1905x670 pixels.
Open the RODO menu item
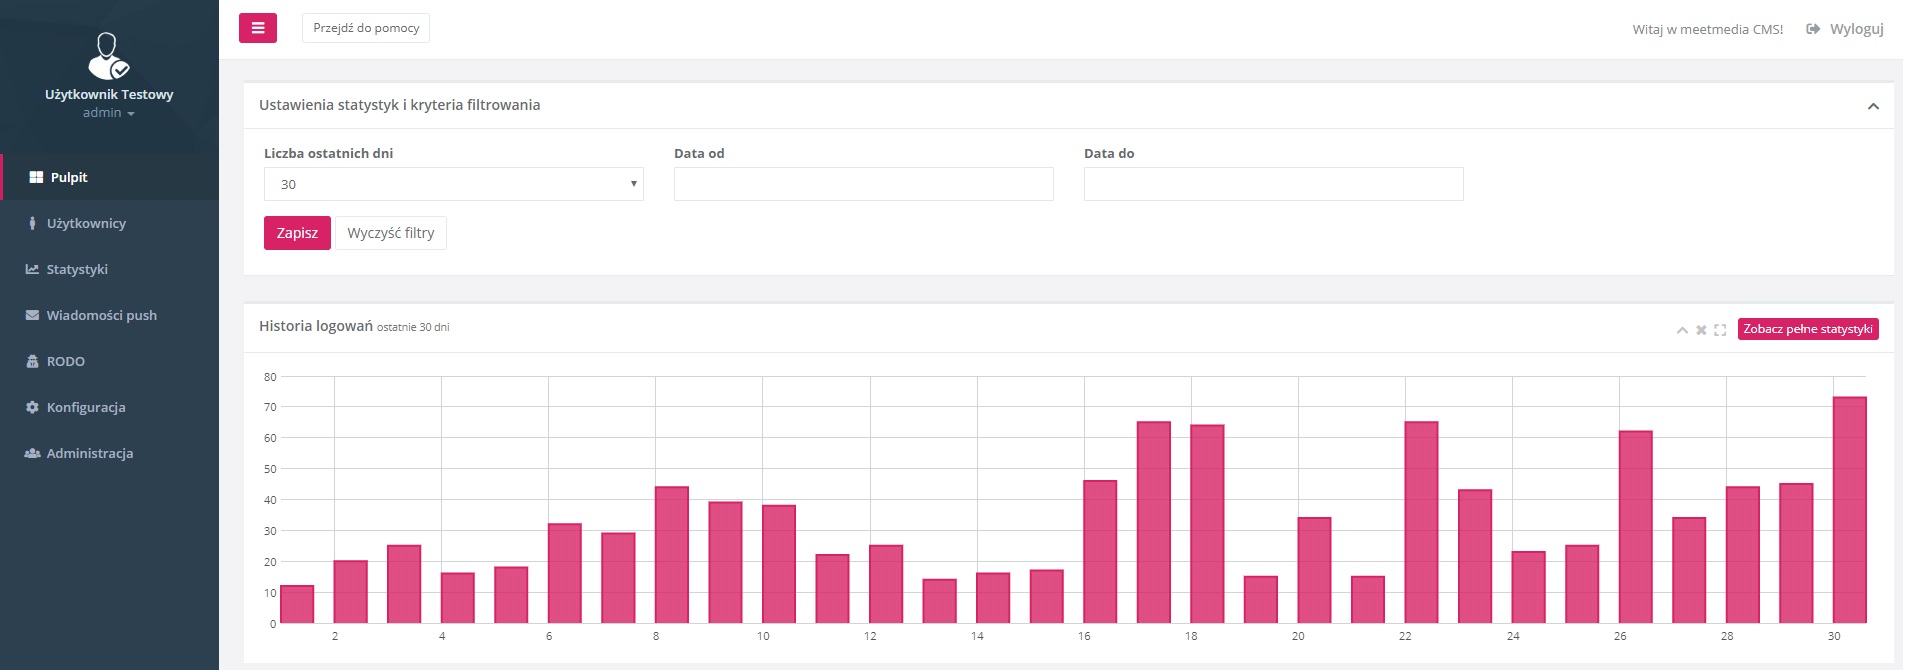(65, 361)
